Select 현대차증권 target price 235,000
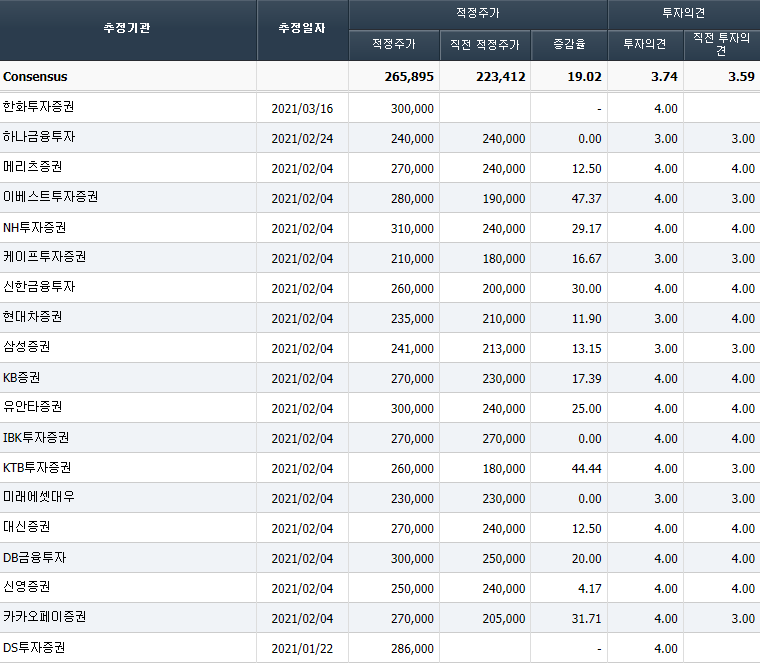This screenshot has height=664, width=762. click(412, 319)
